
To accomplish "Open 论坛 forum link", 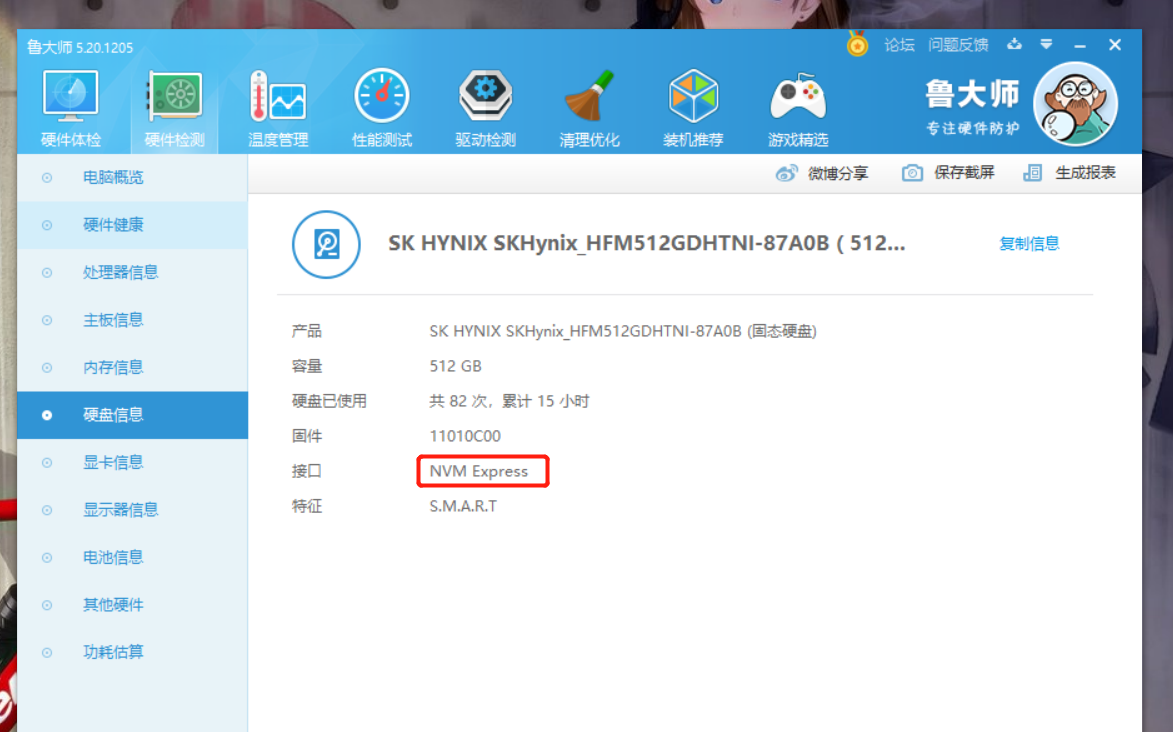I will (x=899, y=45).
